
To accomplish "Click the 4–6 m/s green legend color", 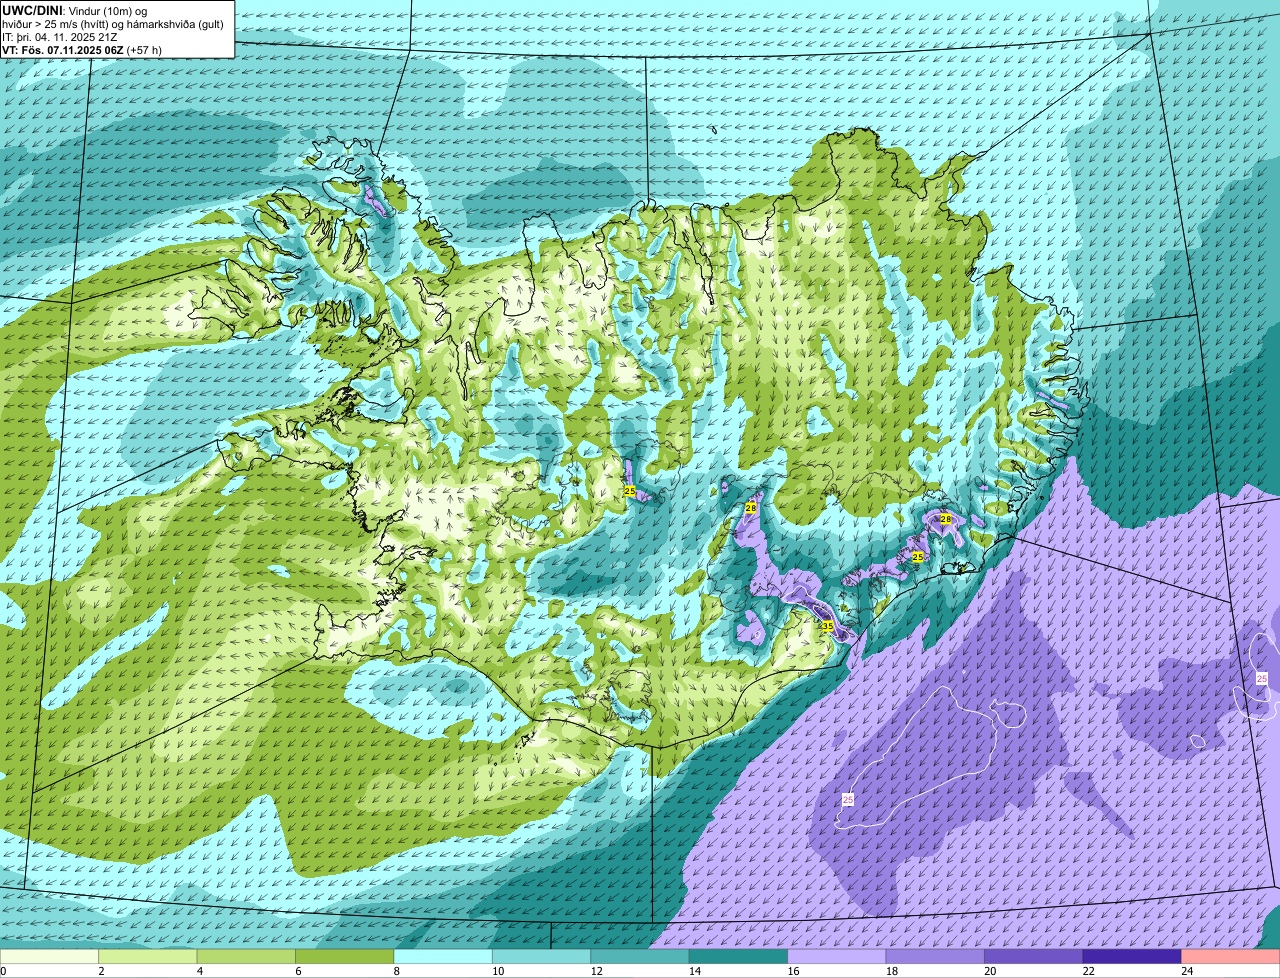I will (x=246, y=956).
